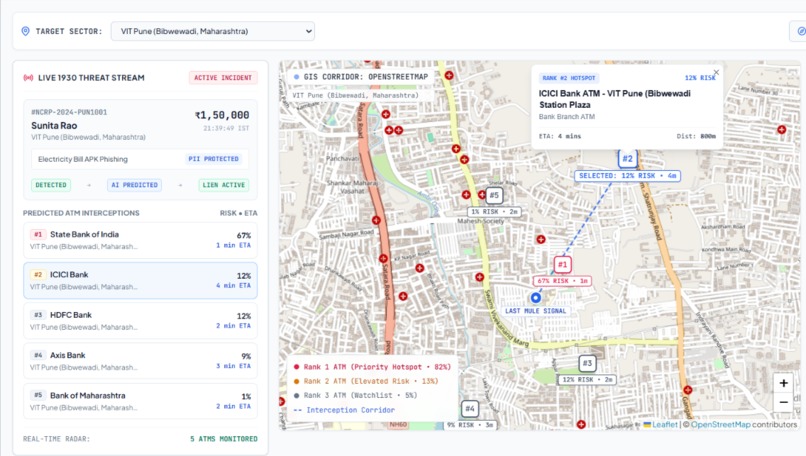The image size is (806, 456).
Task: Click the PII Protected tag
Action: pyautogui.click(x=213, y=159)
